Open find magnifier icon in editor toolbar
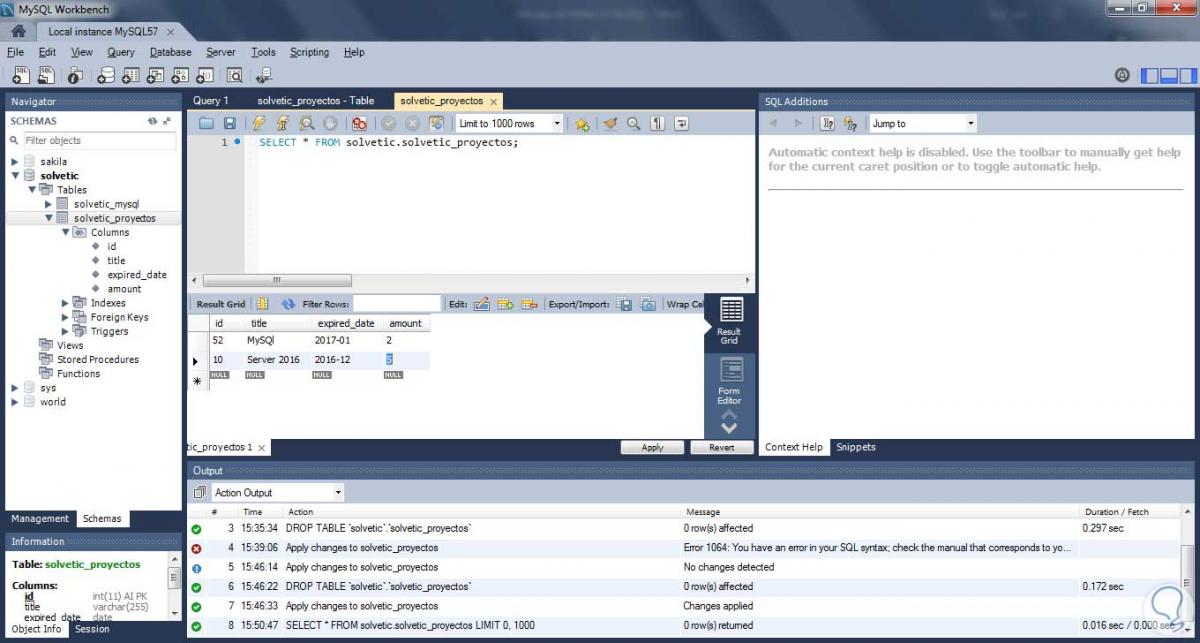 pos(634,124)
